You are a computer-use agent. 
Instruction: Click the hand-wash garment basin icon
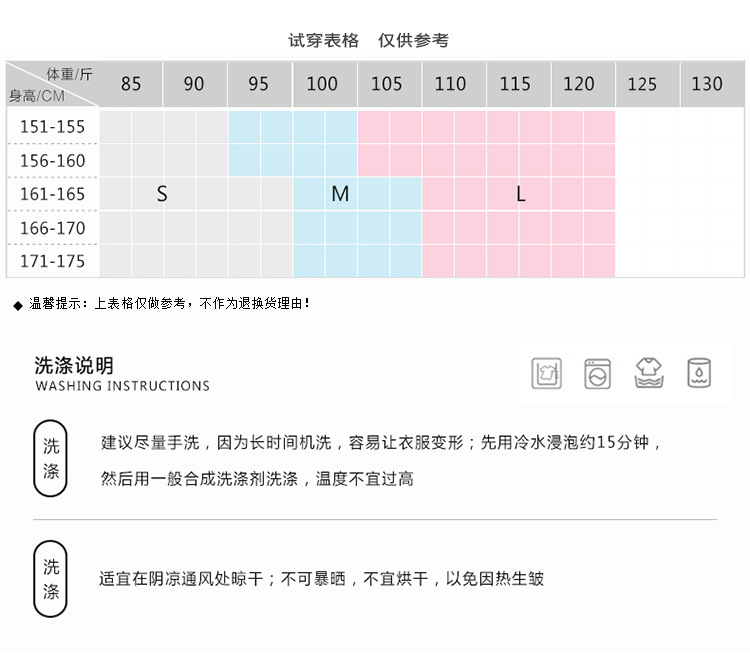(x=546, y=373)
